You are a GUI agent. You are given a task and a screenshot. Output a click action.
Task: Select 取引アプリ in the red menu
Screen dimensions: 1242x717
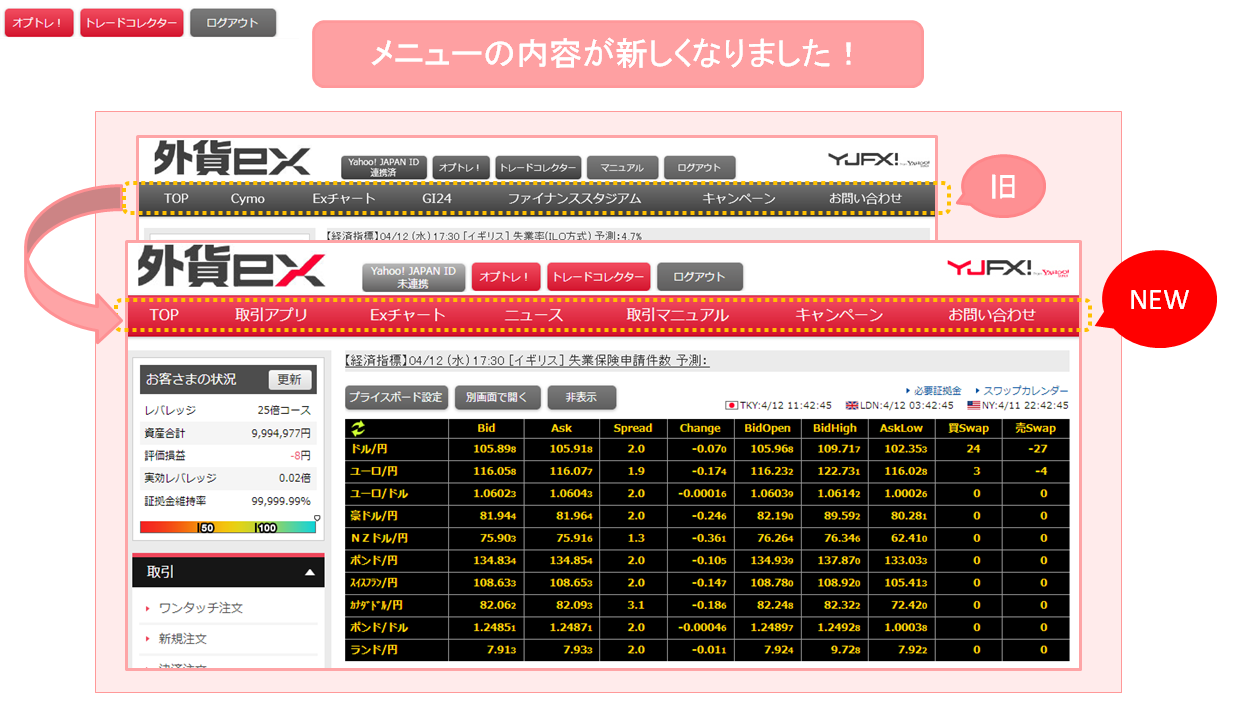[271, 315]
